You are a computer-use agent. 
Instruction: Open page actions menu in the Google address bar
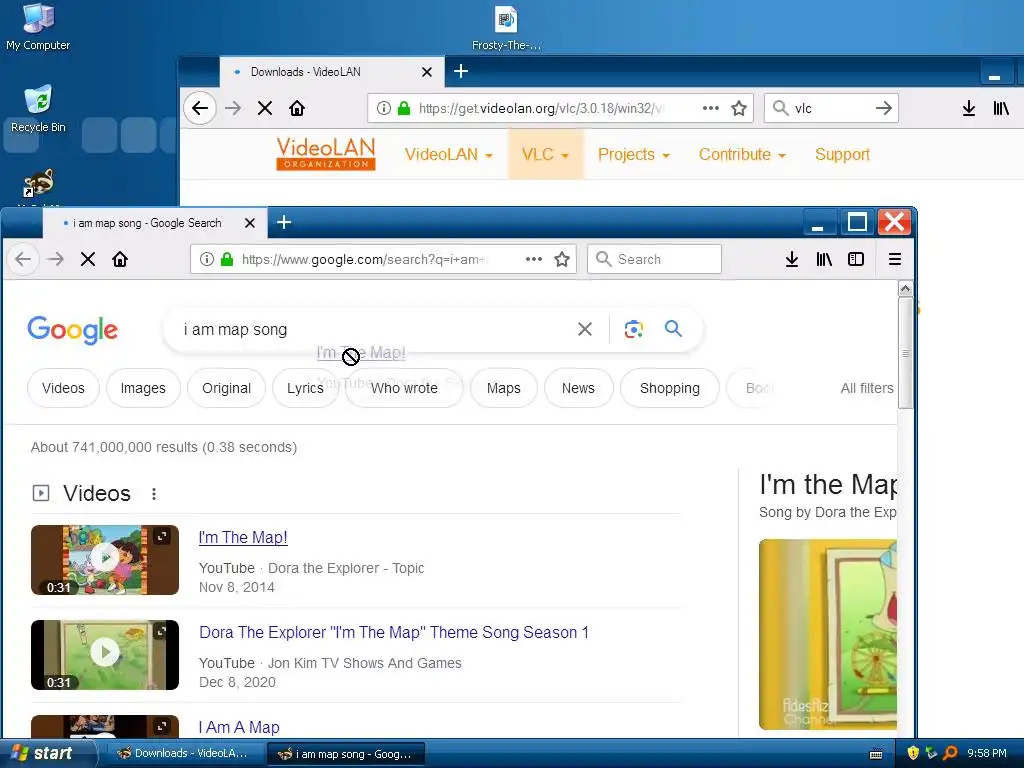[x=534, y=259]
